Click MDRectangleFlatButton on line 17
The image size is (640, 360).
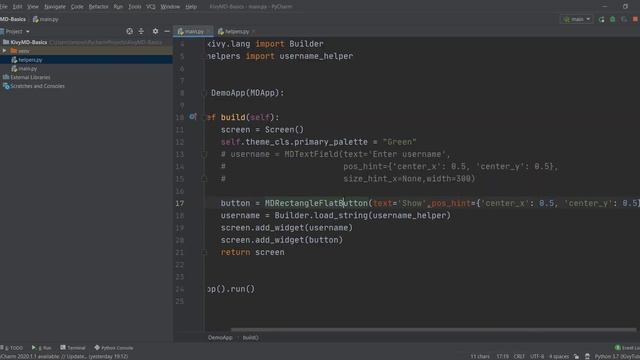click(x=316, y=203)
